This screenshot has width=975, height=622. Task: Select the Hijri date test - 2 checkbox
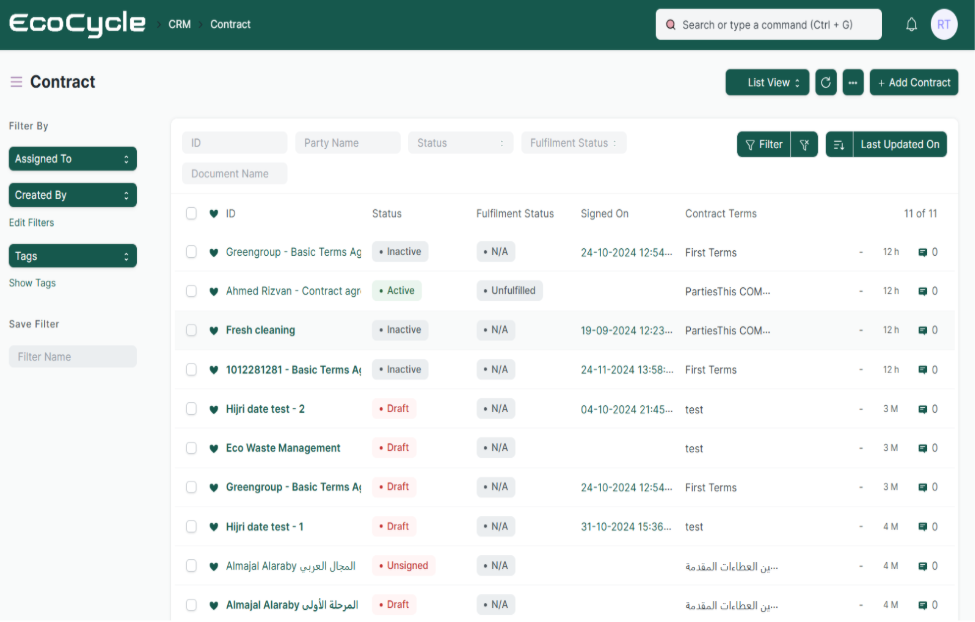[191, 409]
